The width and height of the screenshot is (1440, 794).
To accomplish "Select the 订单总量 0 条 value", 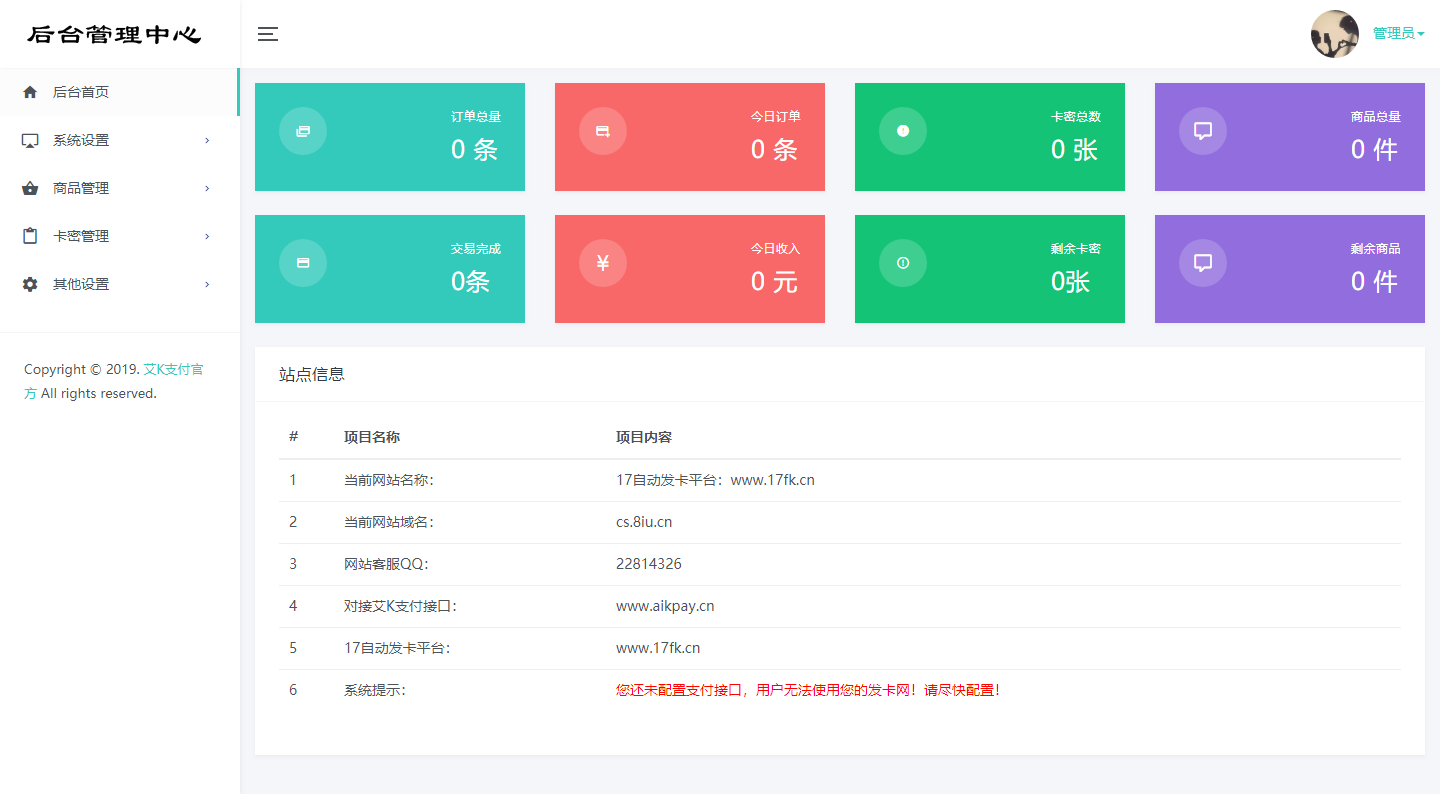I will tap(474, 150).
